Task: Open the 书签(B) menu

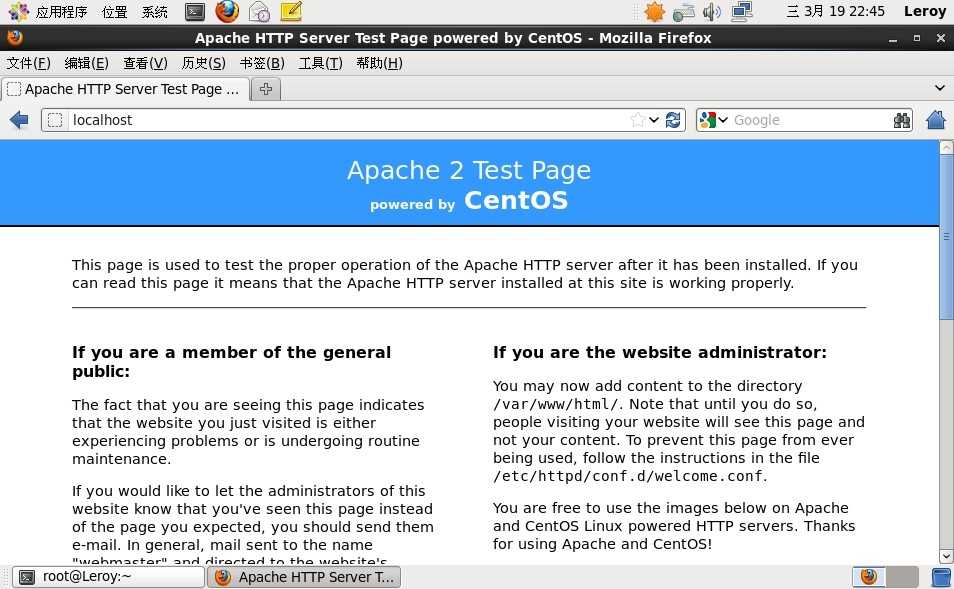Action: point(262,63)
